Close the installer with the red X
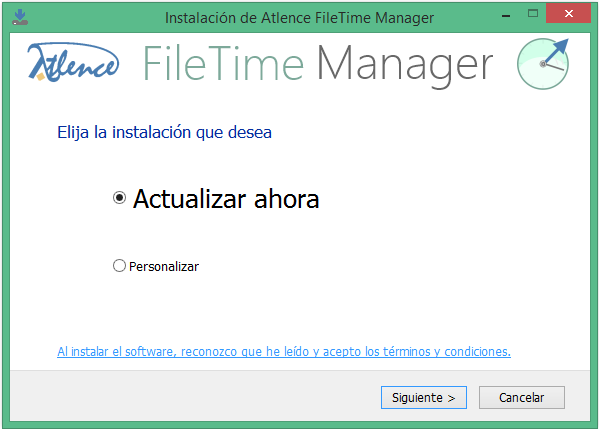The width and height of the screenshot is (599, 429). coord(568,13)
